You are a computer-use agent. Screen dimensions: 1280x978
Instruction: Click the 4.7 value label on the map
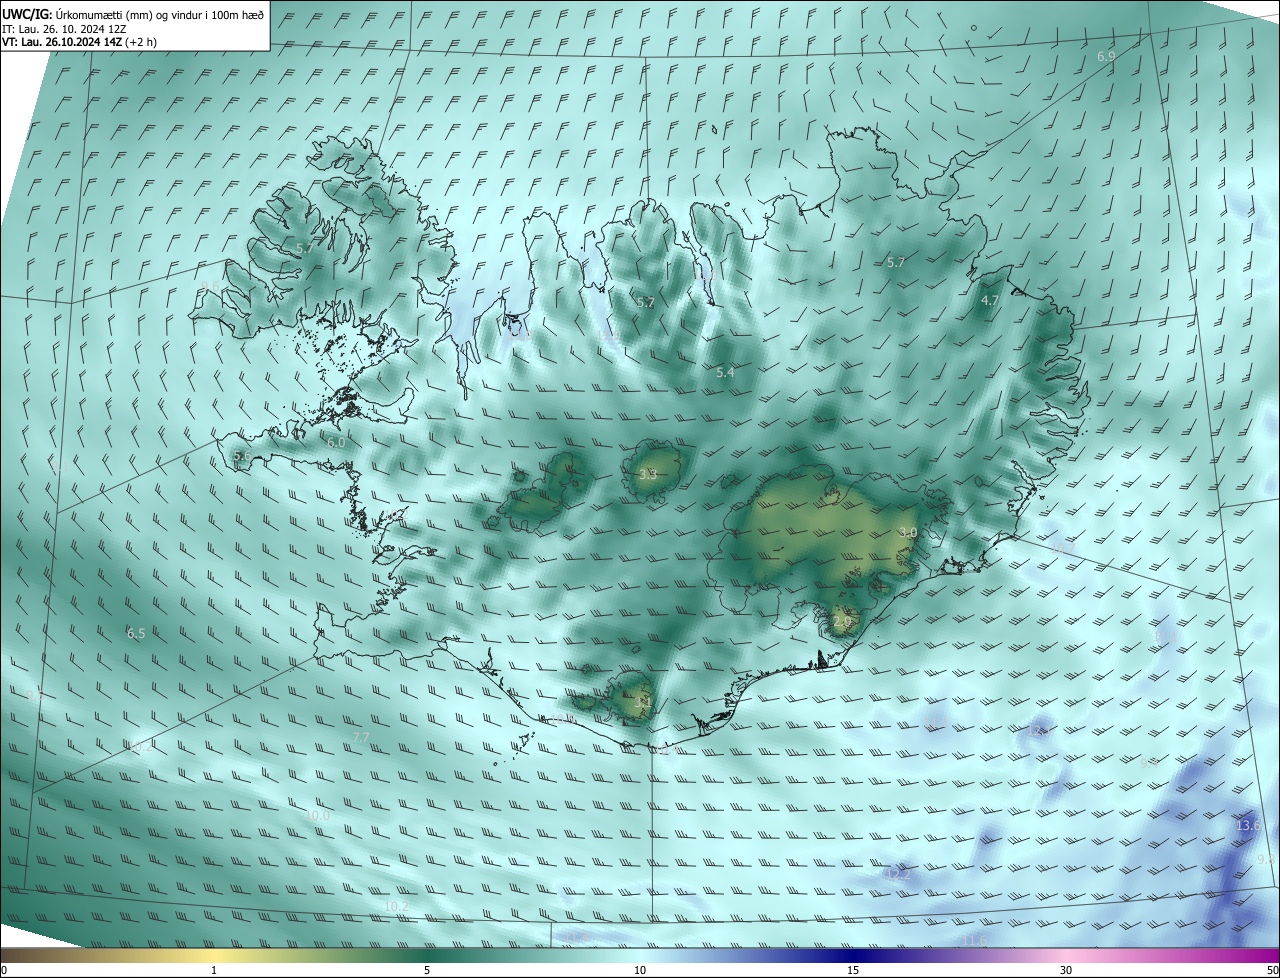click(990, 301)
